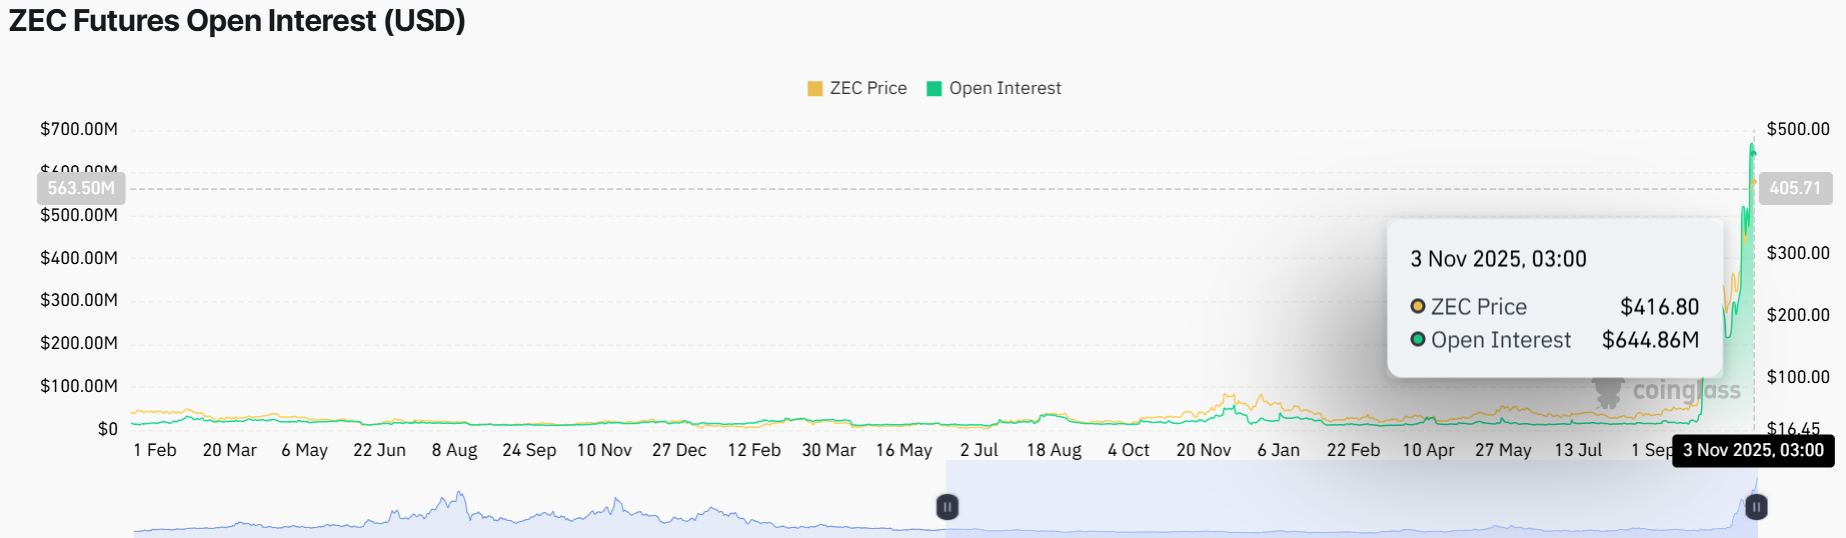Toggle the ZEC Price series label
The height and width of the screenshot is (538, 1846).
(868, 89)
